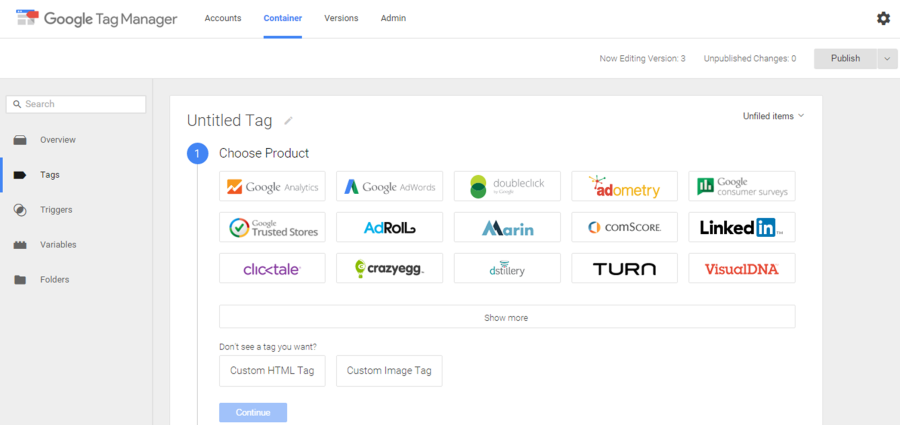Click the pencil icon beside Untitled Tag

(288, 121)
